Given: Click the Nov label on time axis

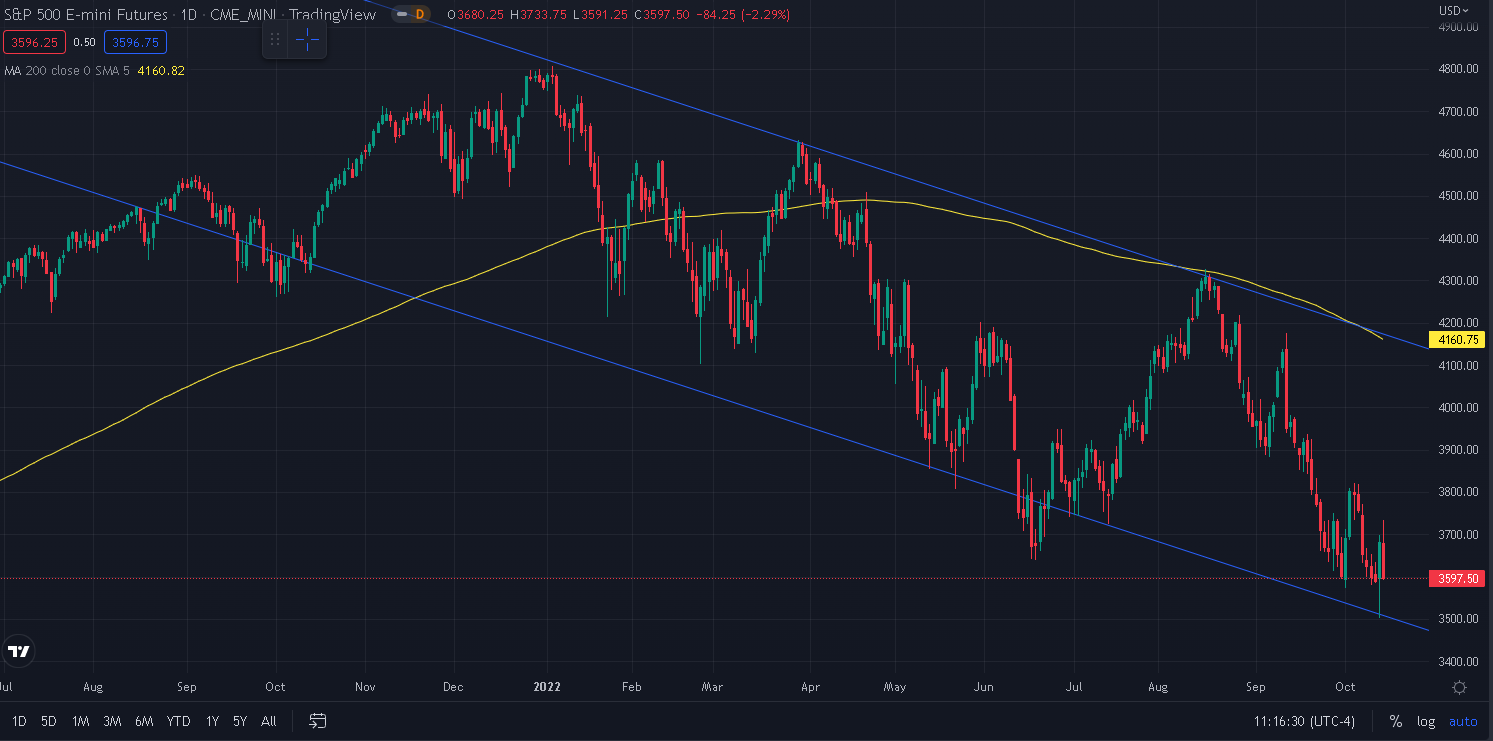Looking at the screenshot, I should click(x=365, y=687).
